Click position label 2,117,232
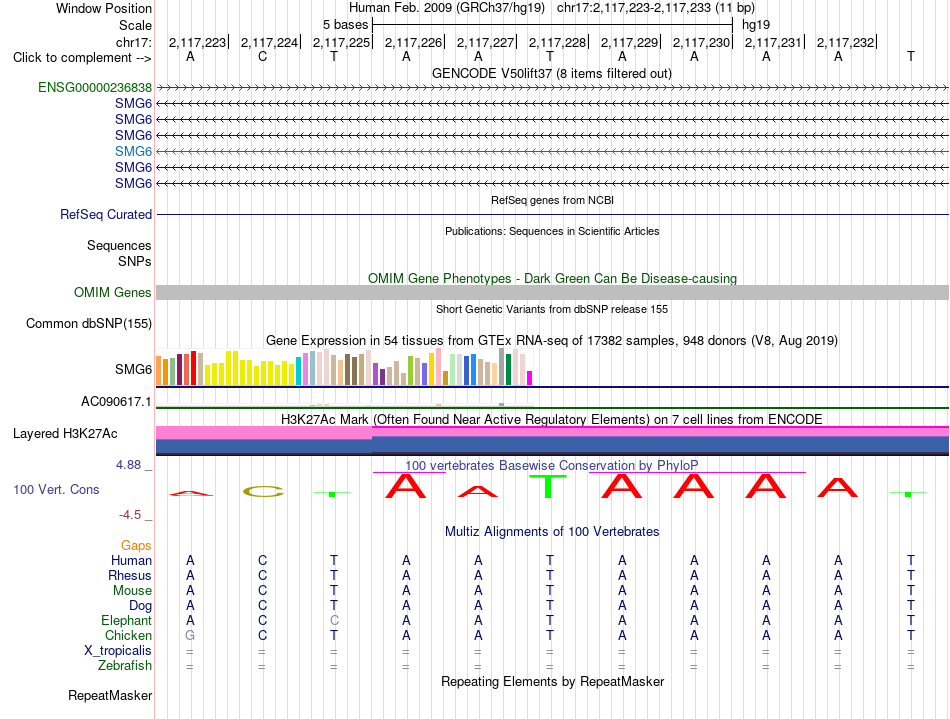The image size is (950, 719). pos(845,42)
